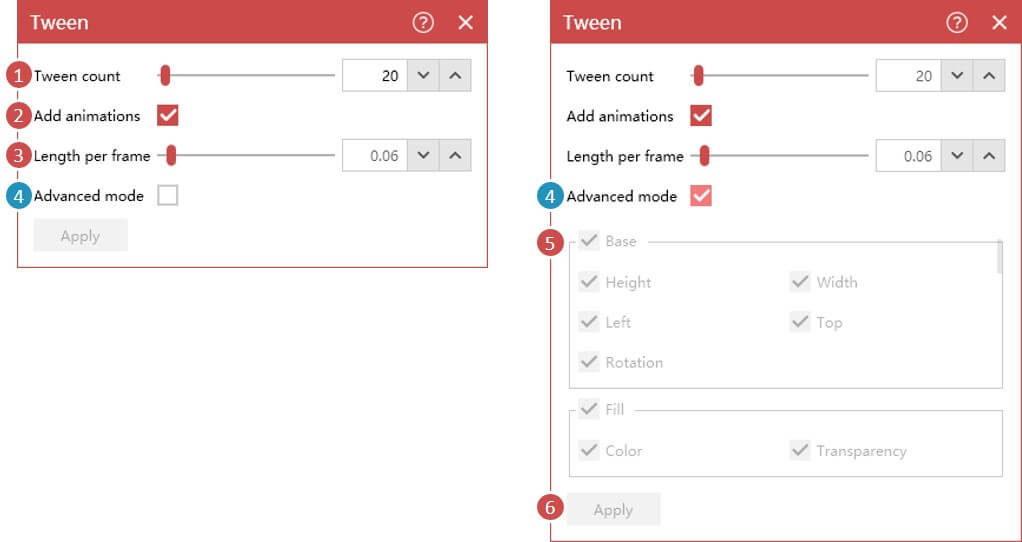The image size is (1022, 542).
Task: Decrease Length per frame in the expanded advanced dialog
Action: pyautogui.click(x=956, y=156)
